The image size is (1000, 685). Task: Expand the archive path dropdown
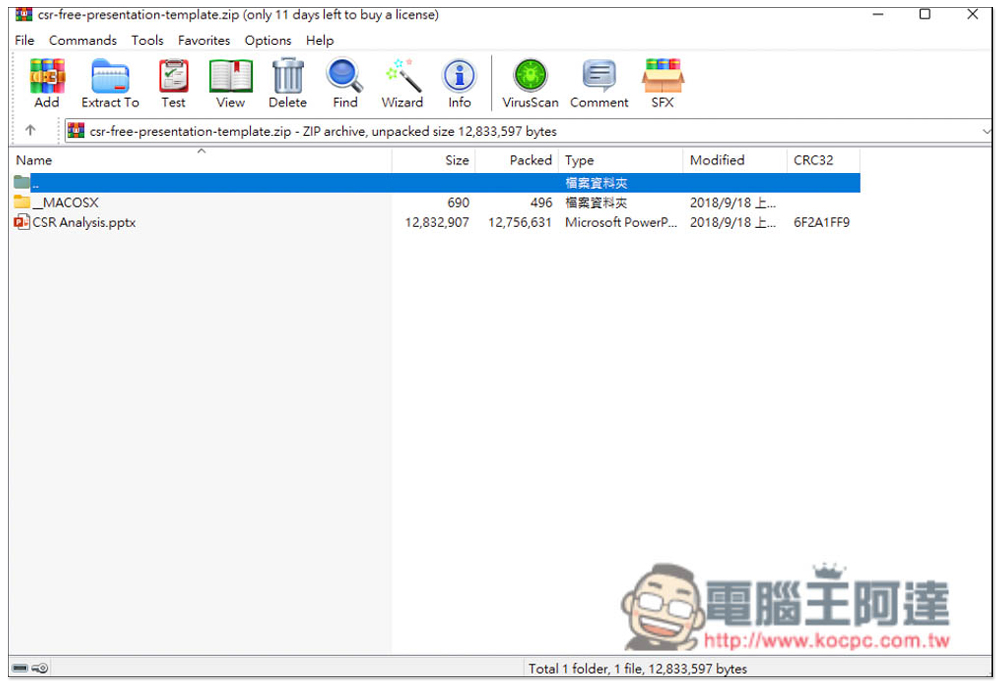point(987,131)
